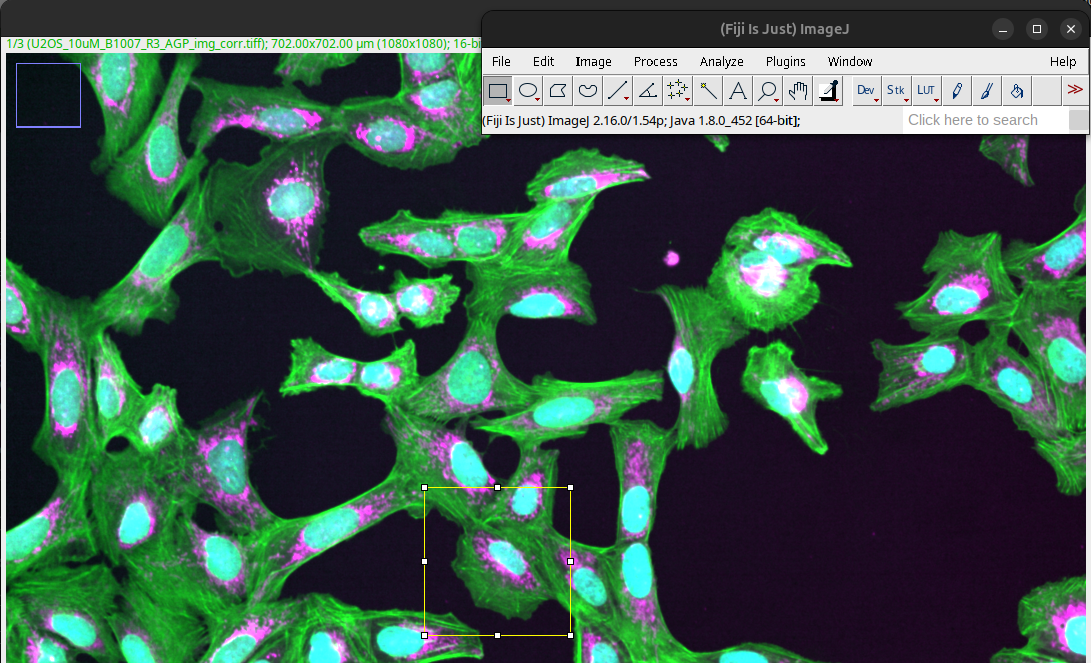This screenshot has height=663, width=1091.
Task: Choose the Polygon selection tool
Action: 558,91
